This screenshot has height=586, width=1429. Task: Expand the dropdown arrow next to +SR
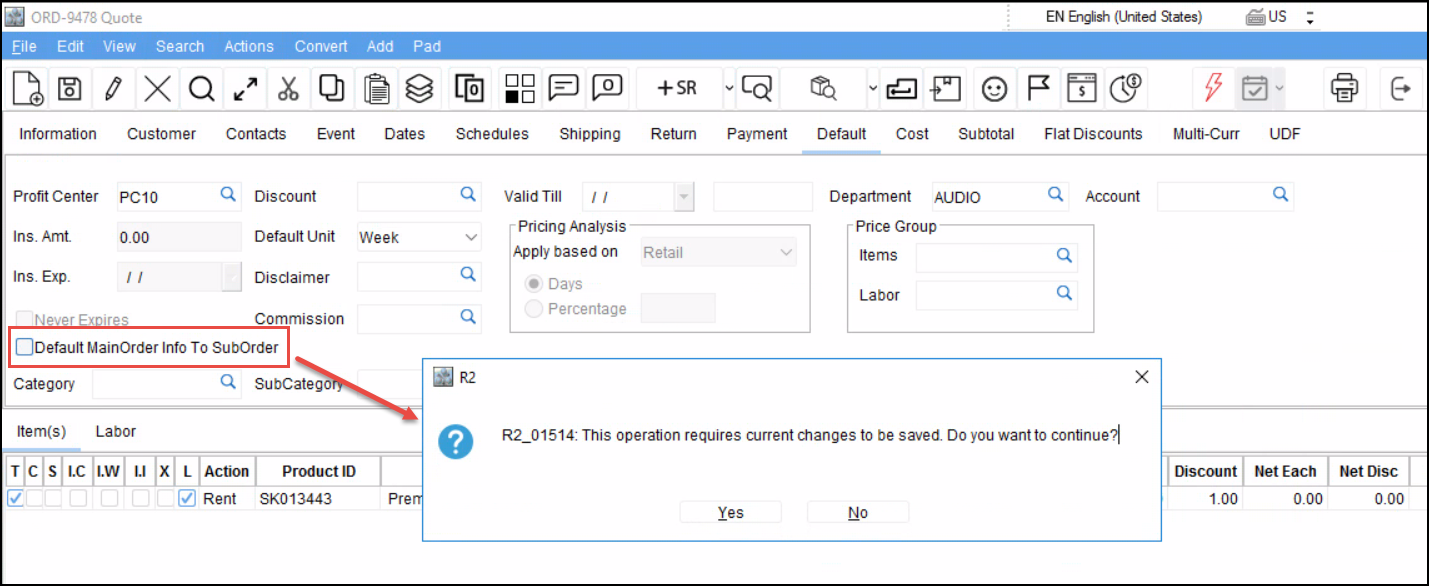tap(729, 89)
